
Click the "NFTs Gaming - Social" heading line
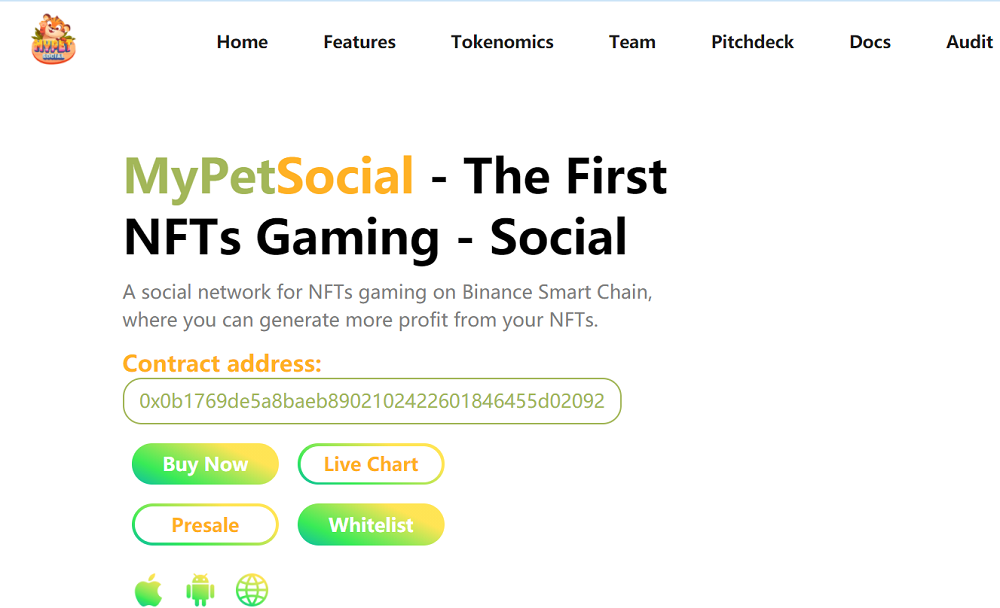coord(375,238)
